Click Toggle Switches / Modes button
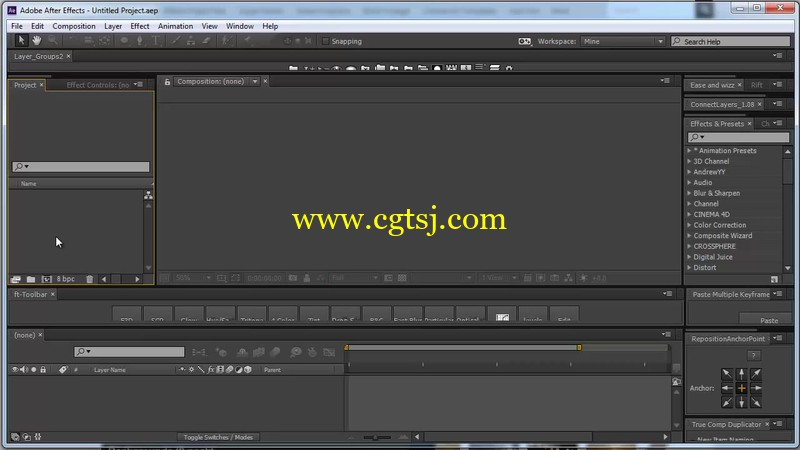 pos(218,437)
